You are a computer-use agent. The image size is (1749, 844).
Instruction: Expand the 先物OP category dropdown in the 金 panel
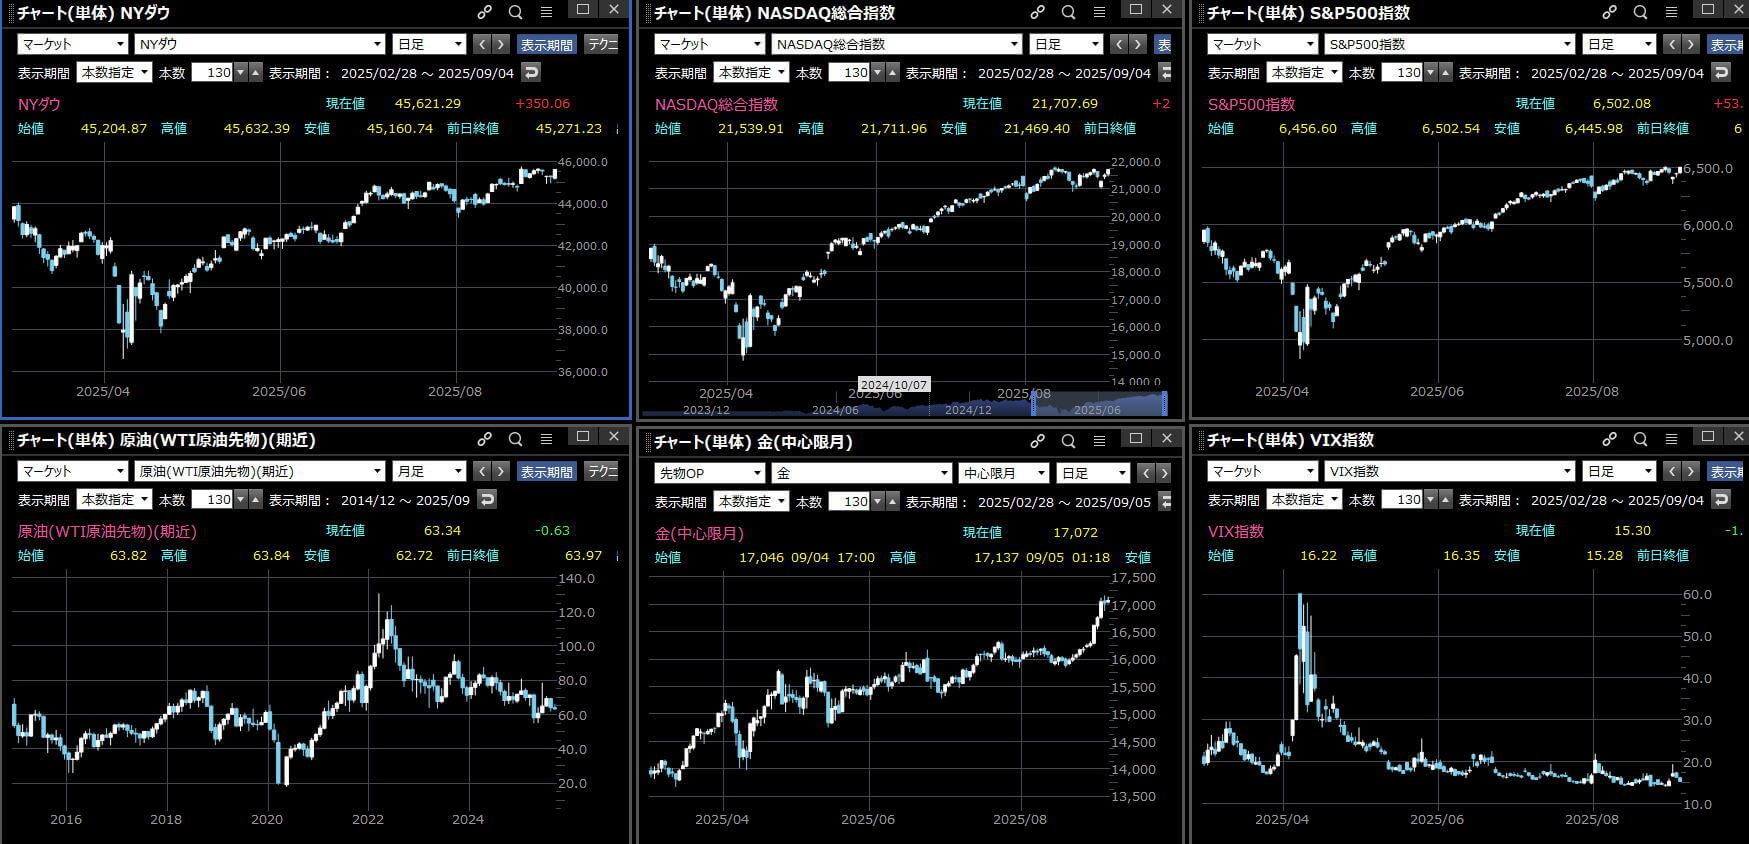pos(709,473)
